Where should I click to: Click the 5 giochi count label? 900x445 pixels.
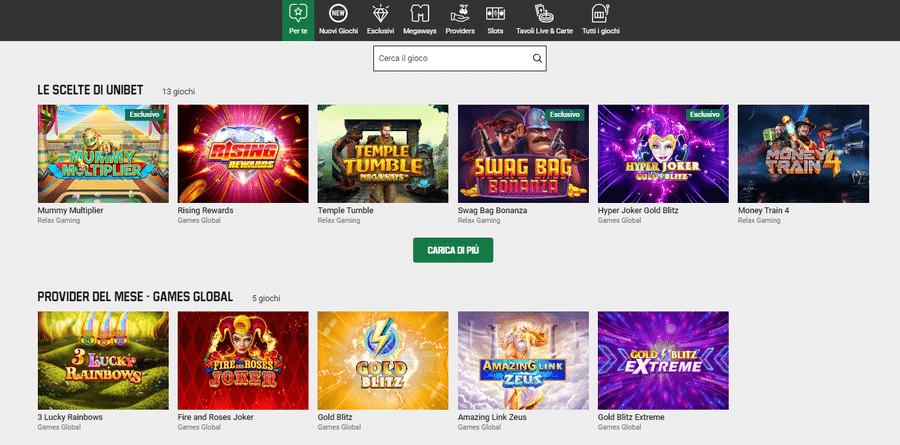point(266,299)
